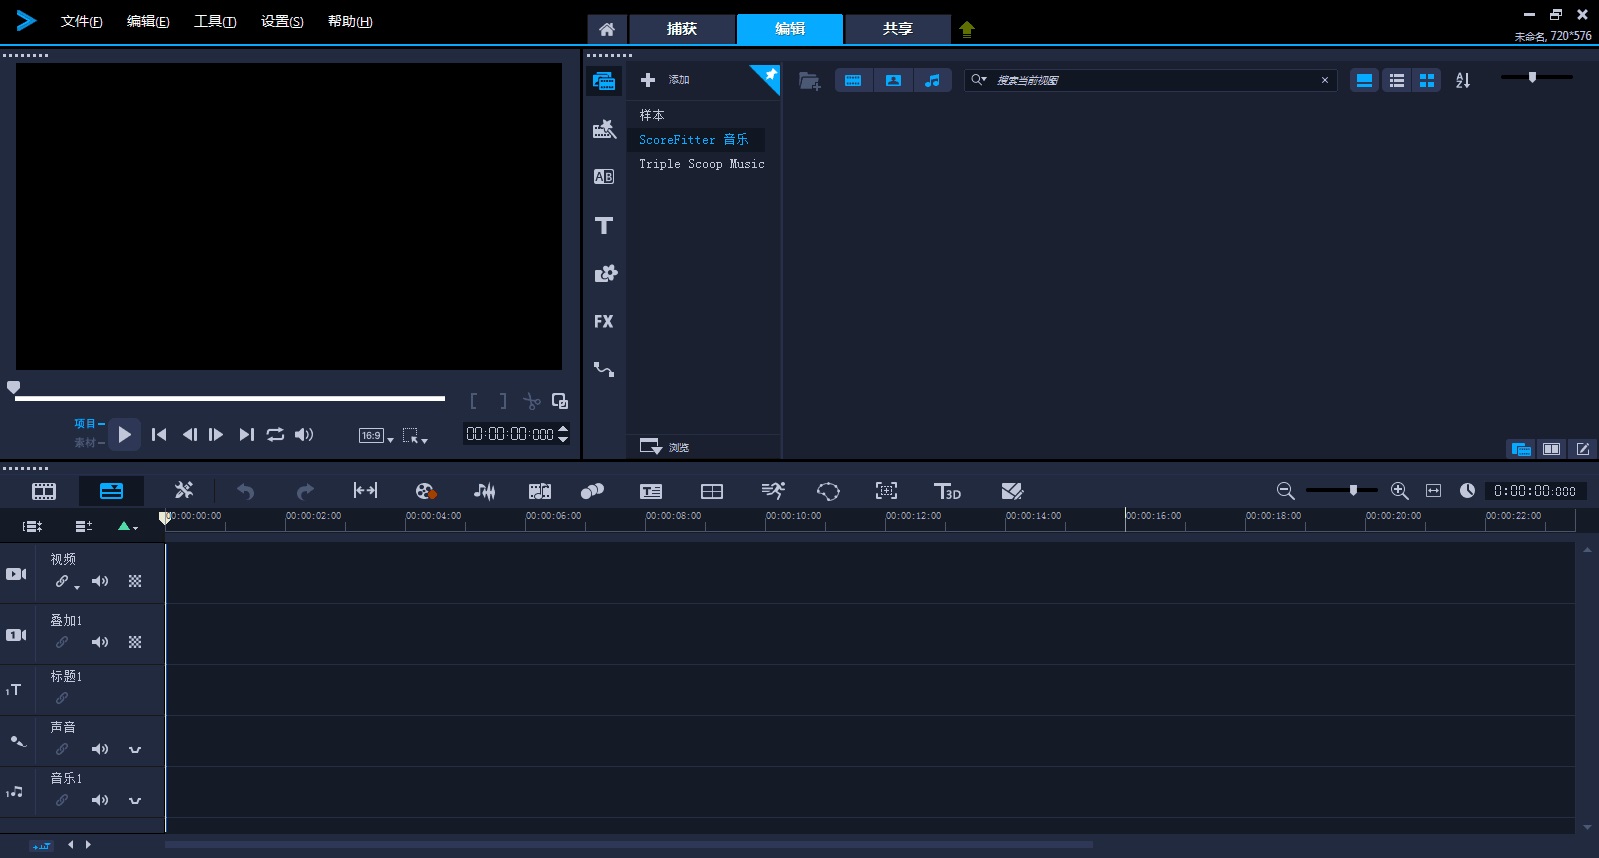This screenshot has width=1599, height=858.
Task: Open the FX filter library panel
Action: (x=603, y=321)
